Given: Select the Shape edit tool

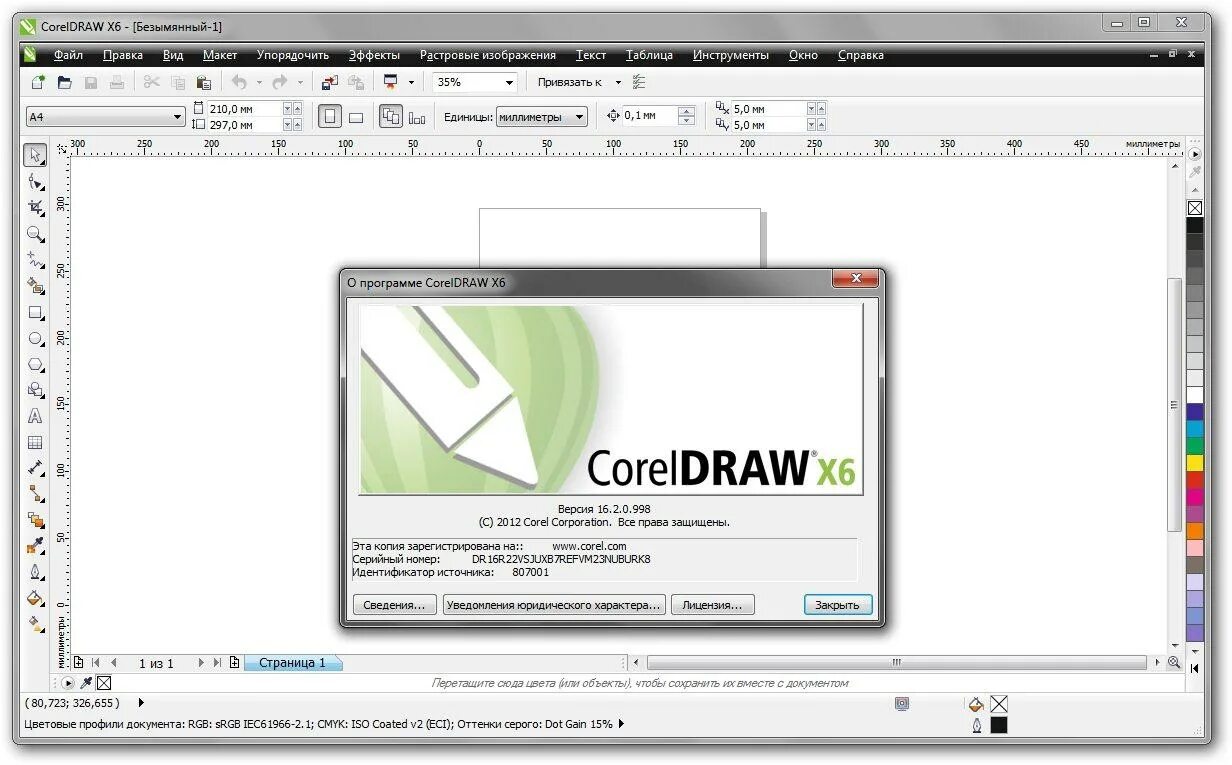Looking at the screenshot, I should click(x=36, y=182).
